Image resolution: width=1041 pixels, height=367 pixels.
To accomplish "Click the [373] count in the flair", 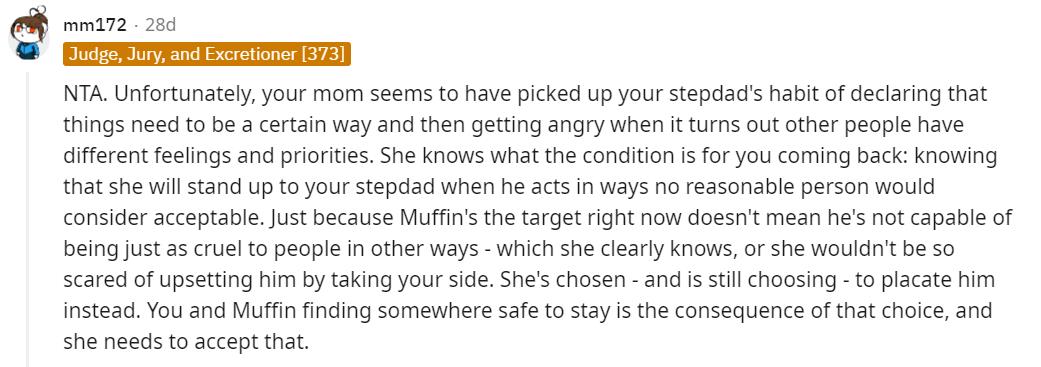I will [323, 54].
